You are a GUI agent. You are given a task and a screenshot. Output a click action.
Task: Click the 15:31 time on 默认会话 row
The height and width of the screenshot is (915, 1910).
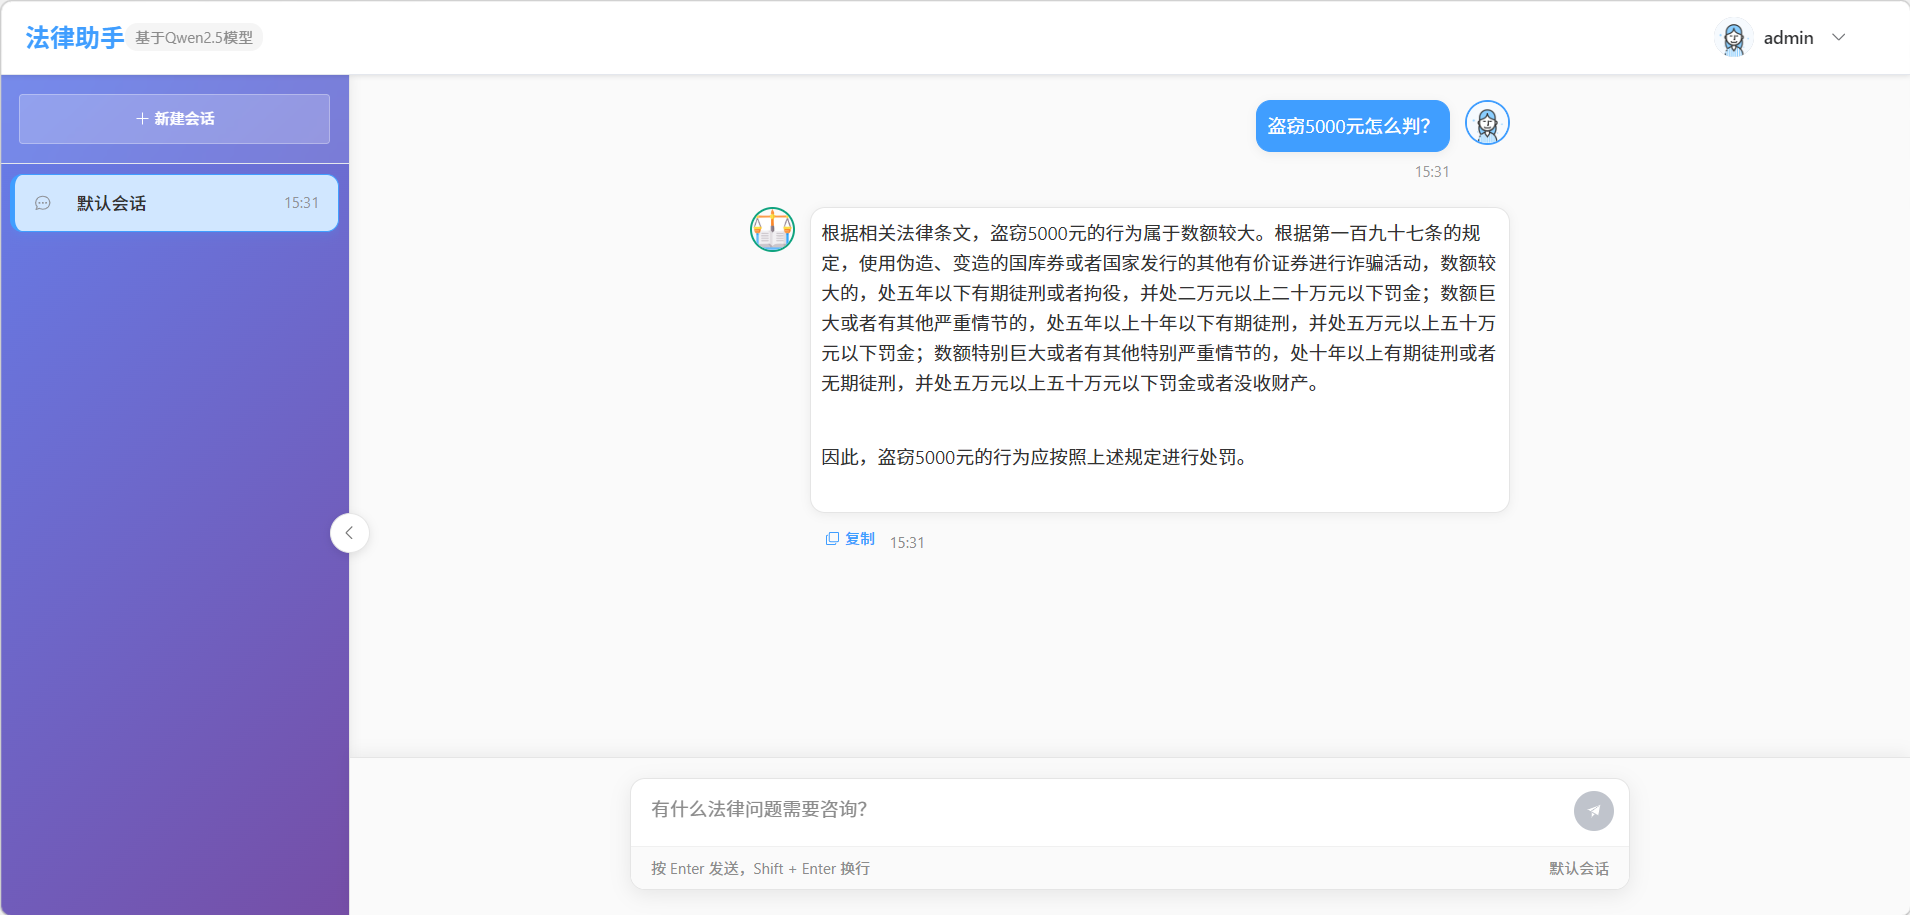301,203
